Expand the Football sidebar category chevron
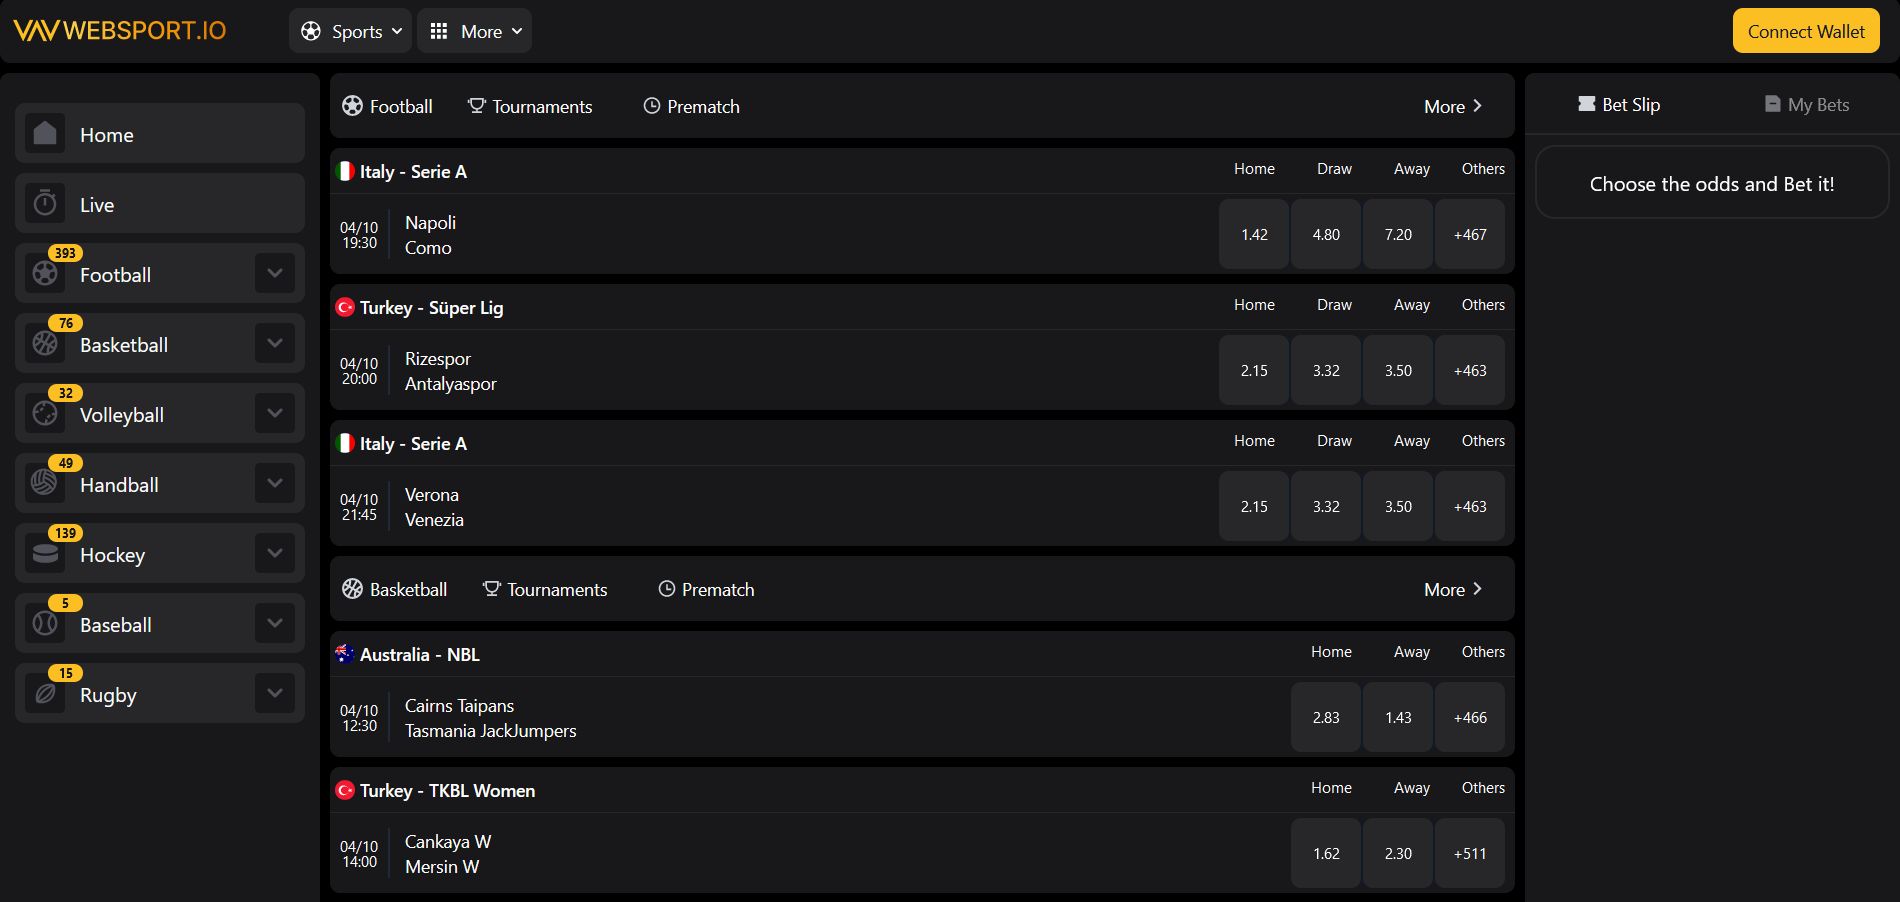Screen dimensions: 1900x902 click(274, 272)
